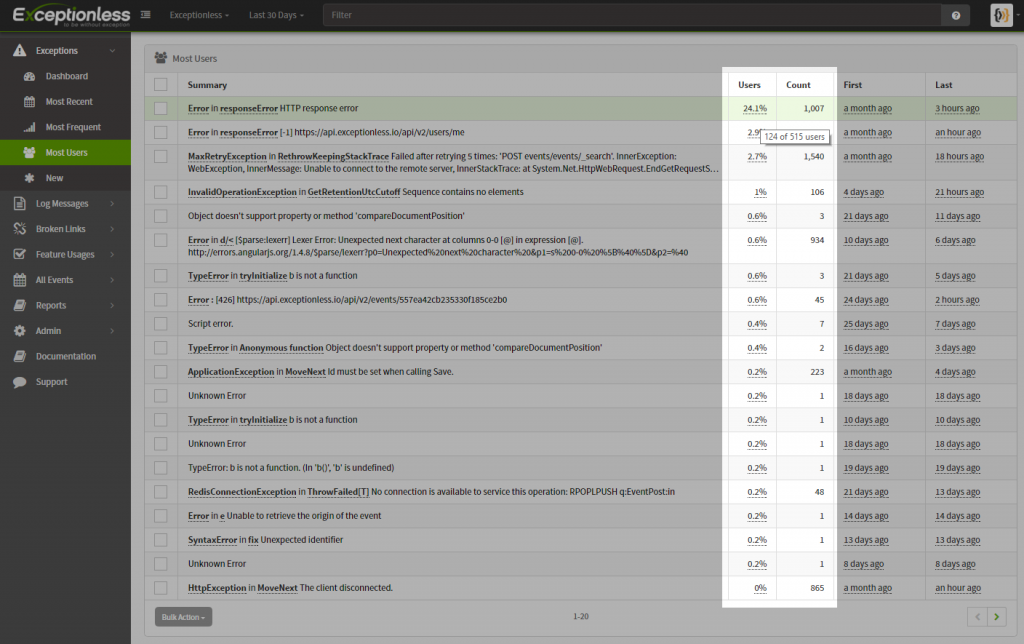Click '3 hours ago' last occurrence
Viewport: 1024px width, 644px height.
[x=957, y=108]
